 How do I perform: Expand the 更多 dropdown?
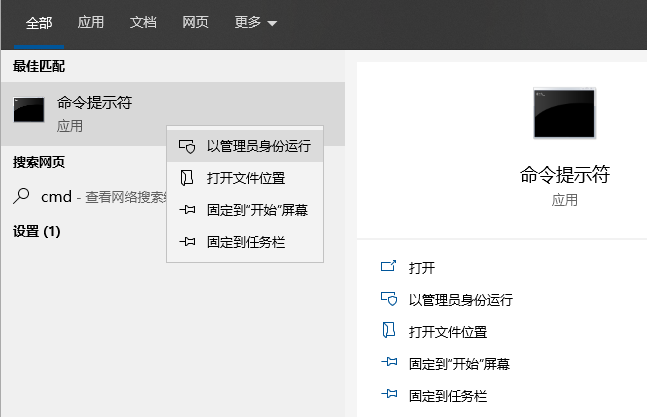[x=255, y=22]
